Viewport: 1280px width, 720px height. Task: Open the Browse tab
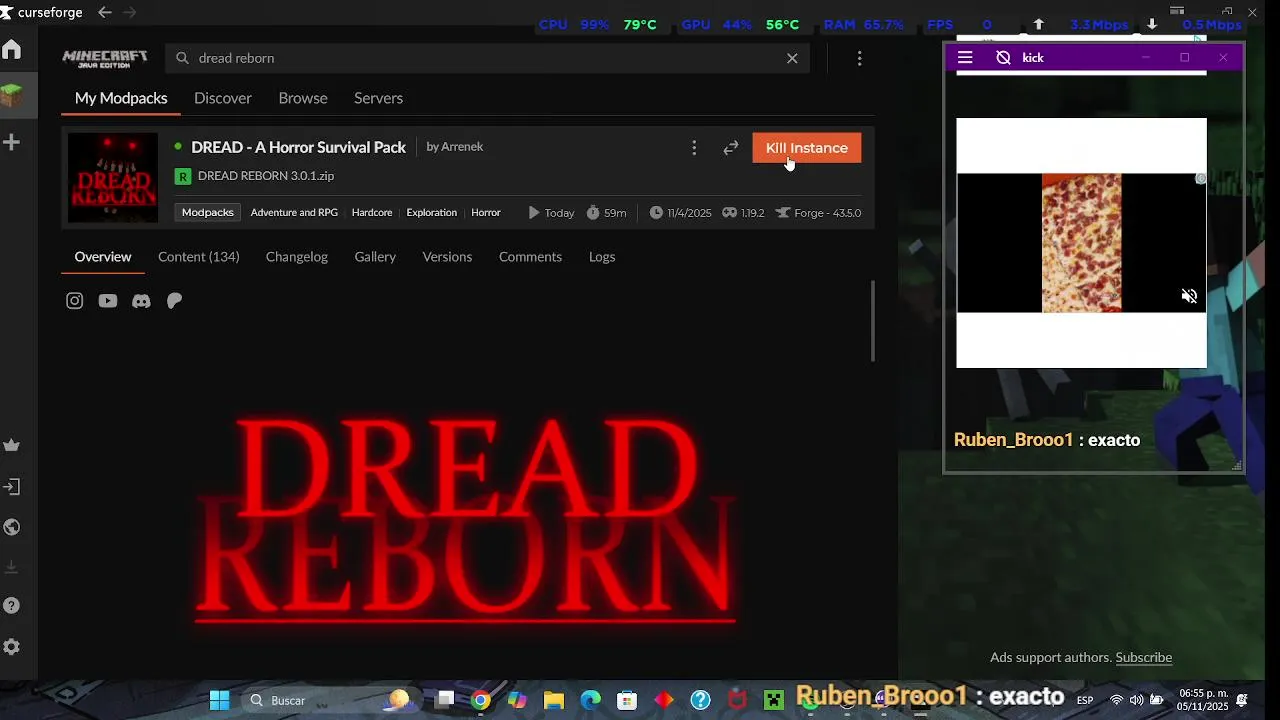point(303,98)
